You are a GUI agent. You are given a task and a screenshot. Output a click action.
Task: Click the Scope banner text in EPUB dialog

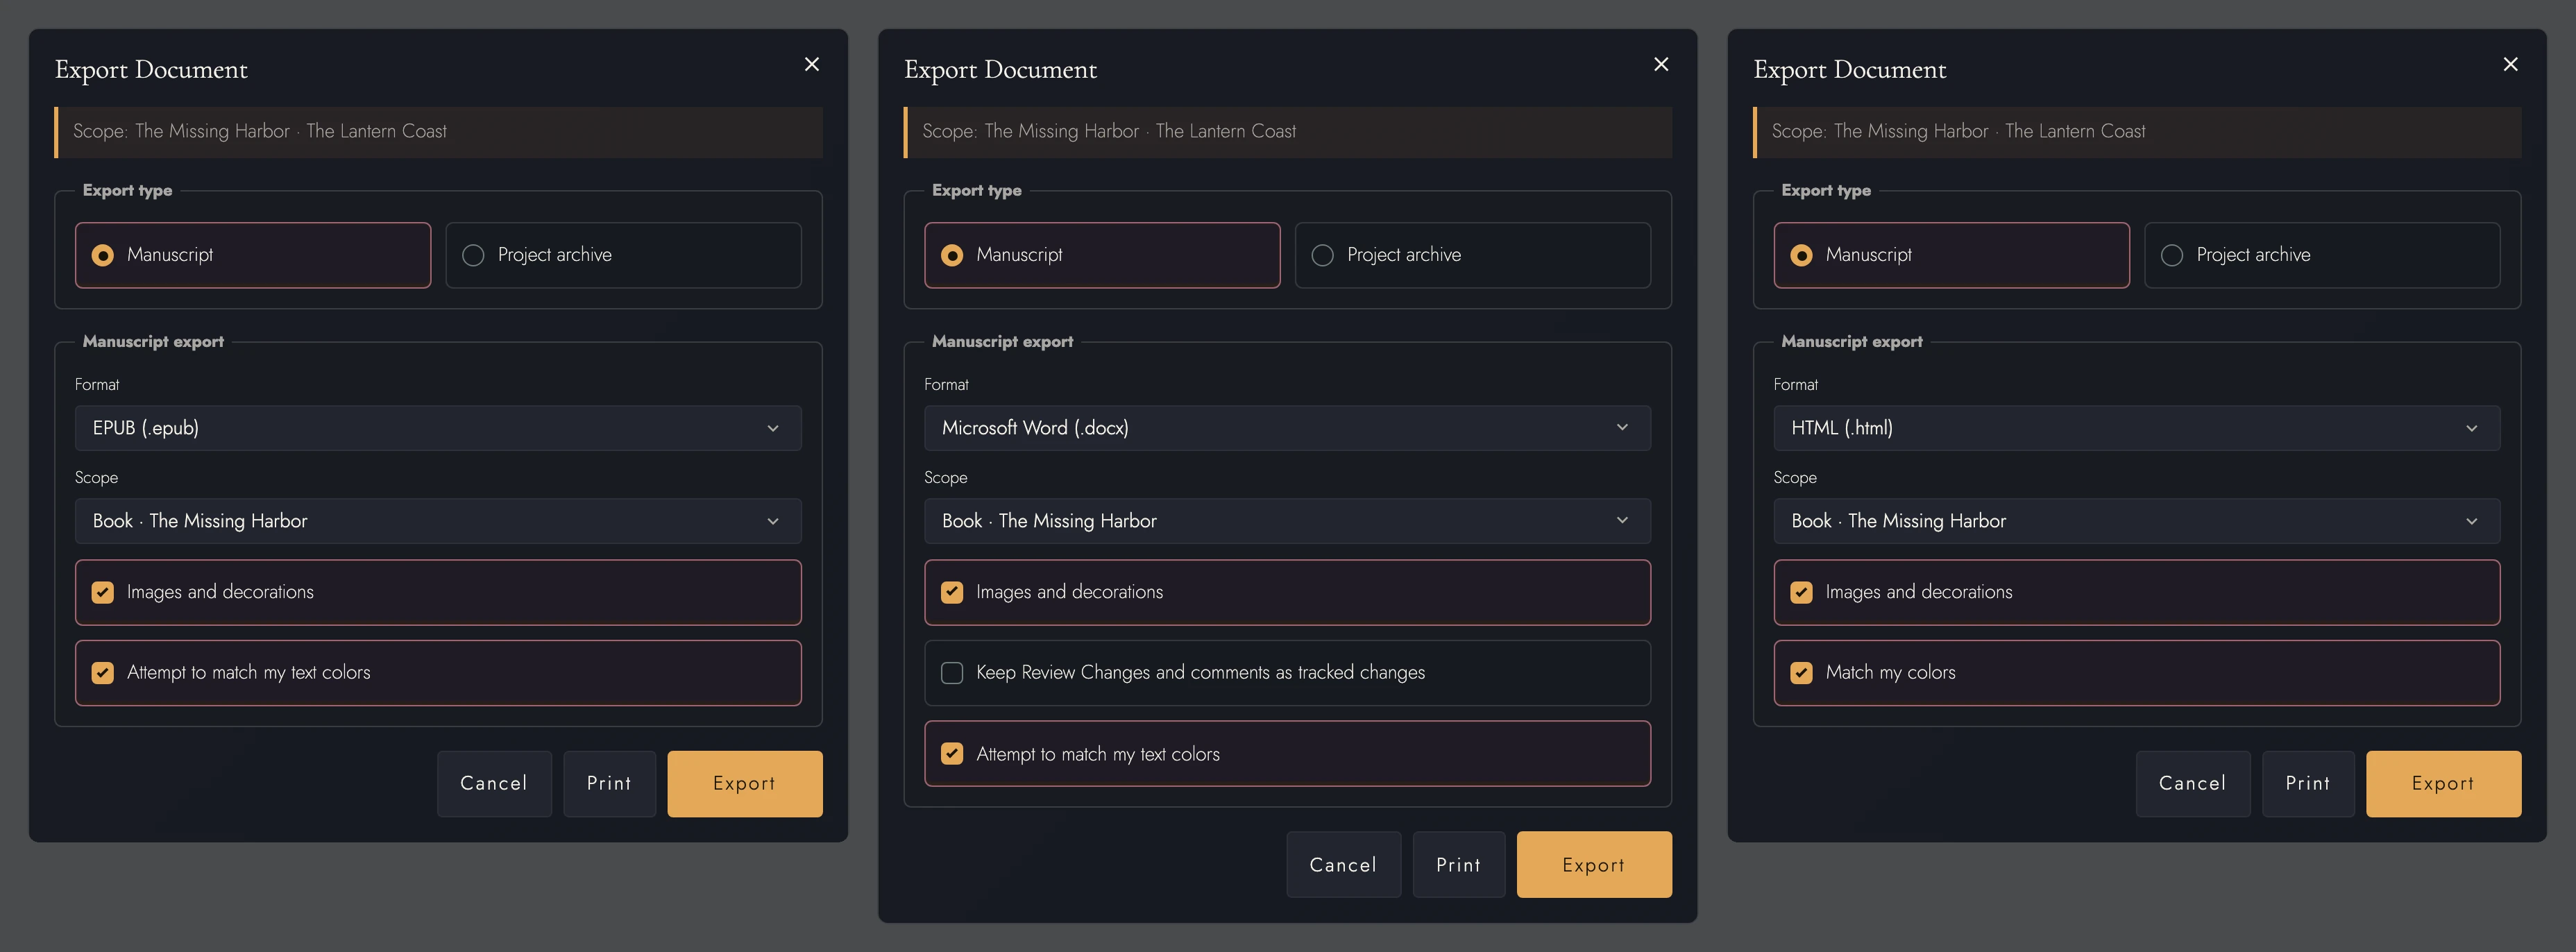click(x=260, y=131)
